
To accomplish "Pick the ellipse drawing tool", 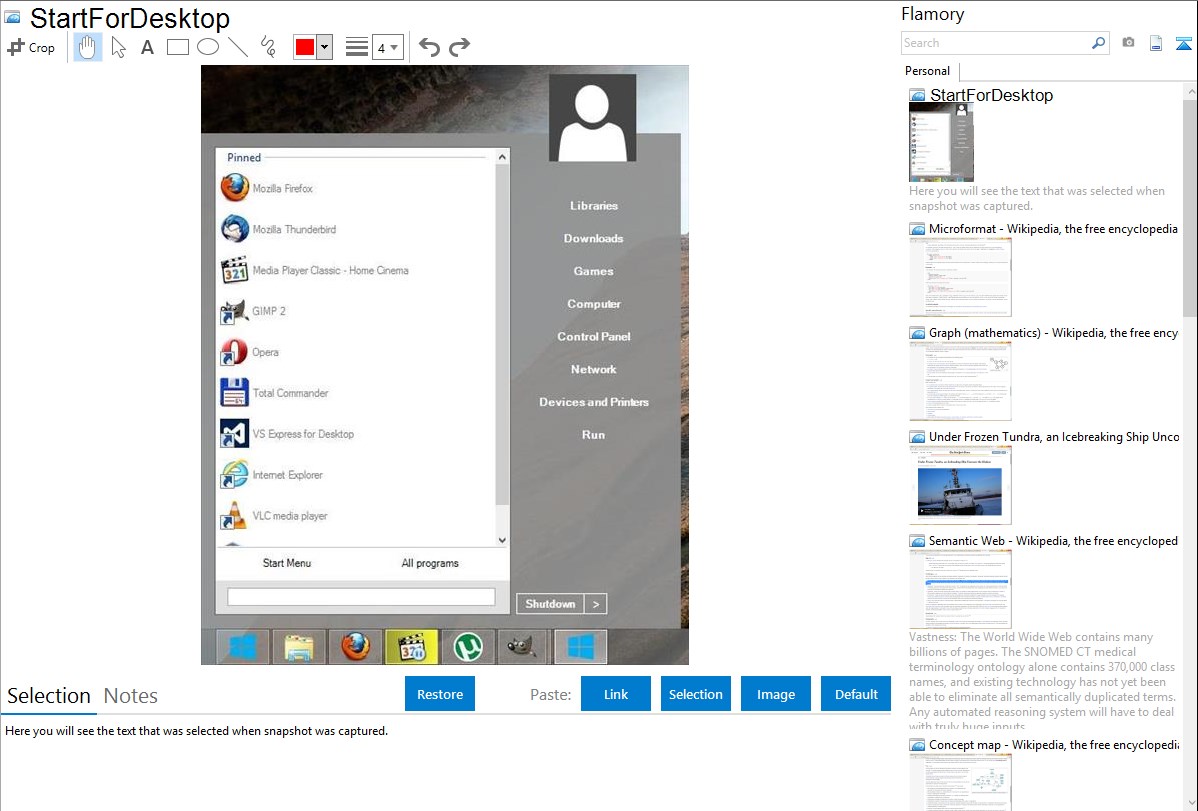I will pos(208,47).
